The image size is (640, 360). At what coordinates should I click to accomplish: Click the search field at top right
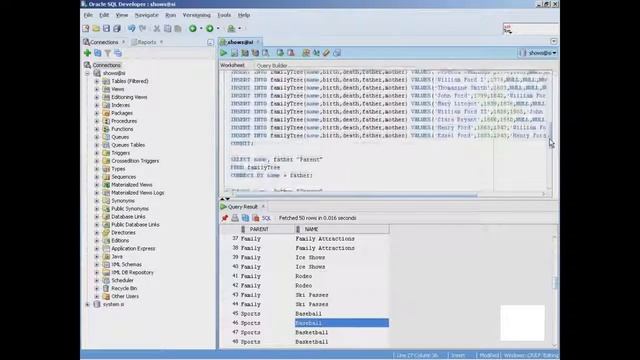coord(531,29)
